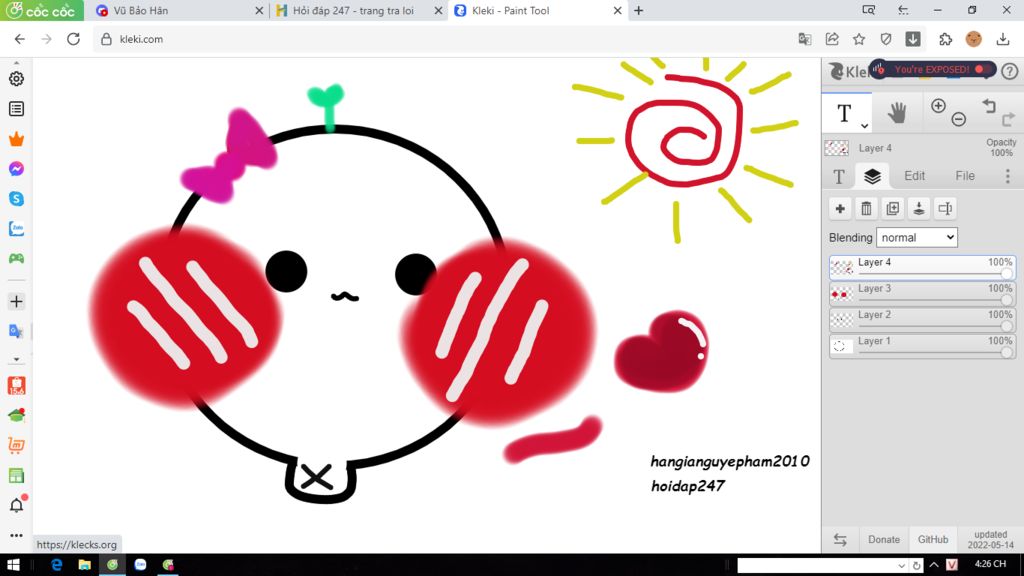1024x576 pixels.
Task: Open the translate page icon in address bar
Action: [805, 39]
